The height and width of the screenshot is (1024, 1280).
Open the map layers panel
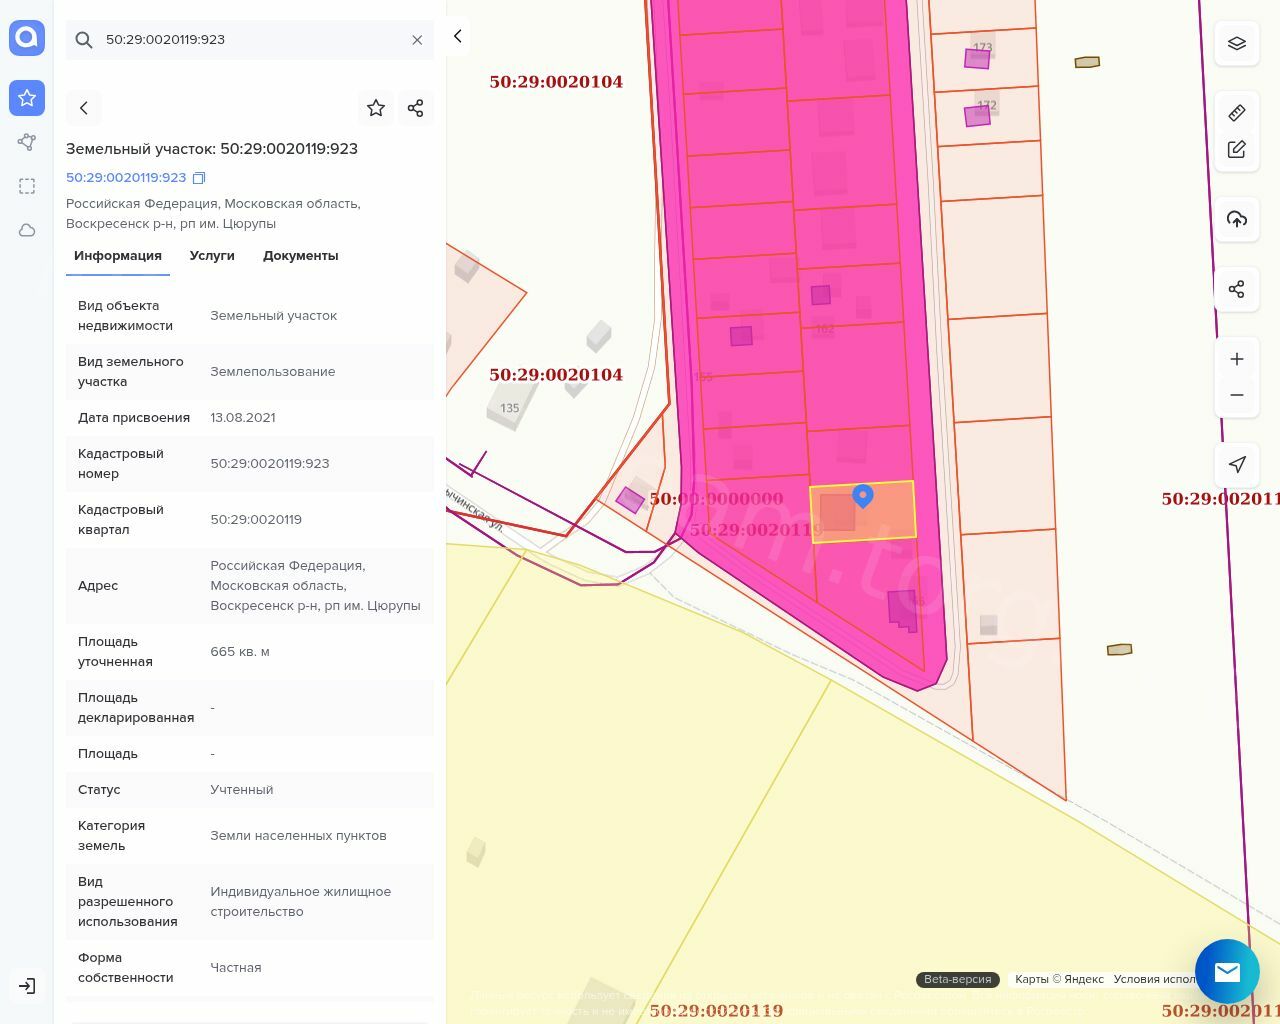pos(1237,43)
